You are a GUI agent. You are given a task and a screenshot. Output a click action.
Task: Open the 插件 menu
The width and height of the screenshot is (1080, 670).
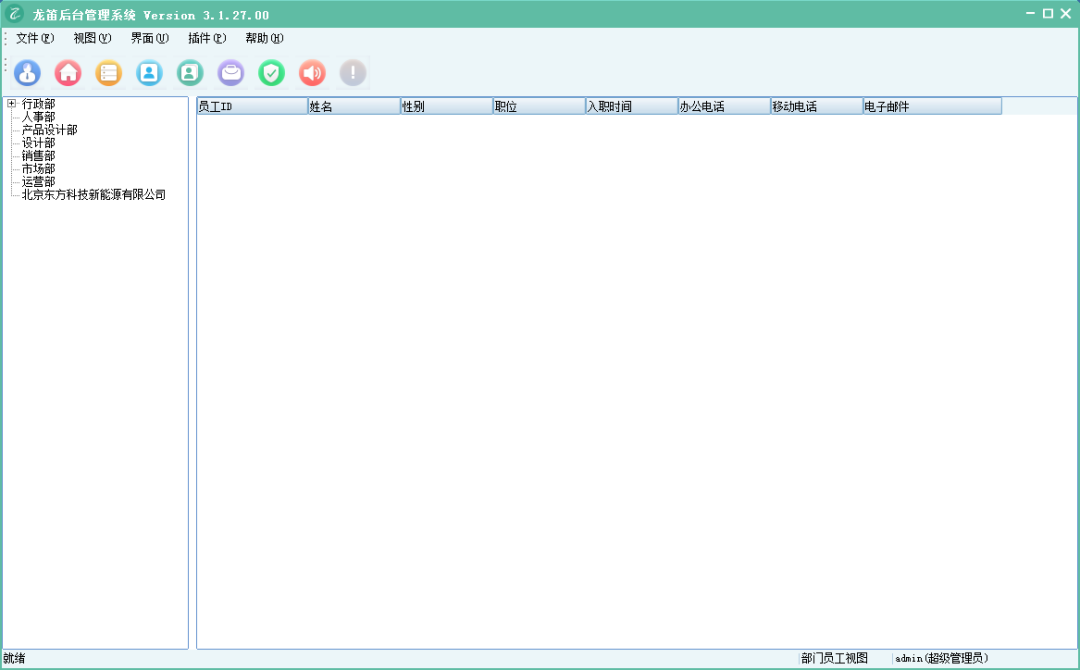coord(207,38)
